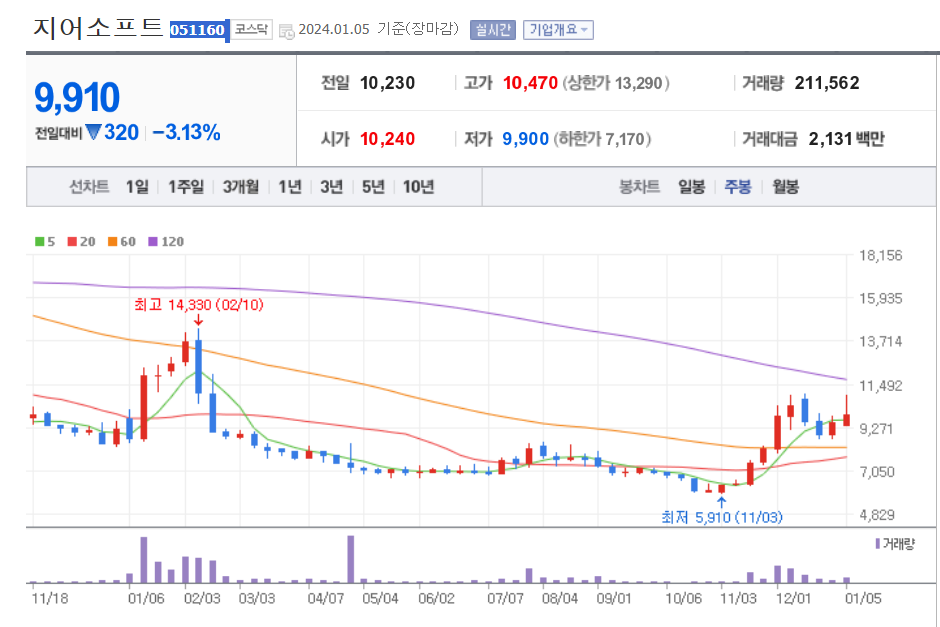Click the purple 거래량 volume legend icon
Screen dimensions: 940x627
point(878,544)
